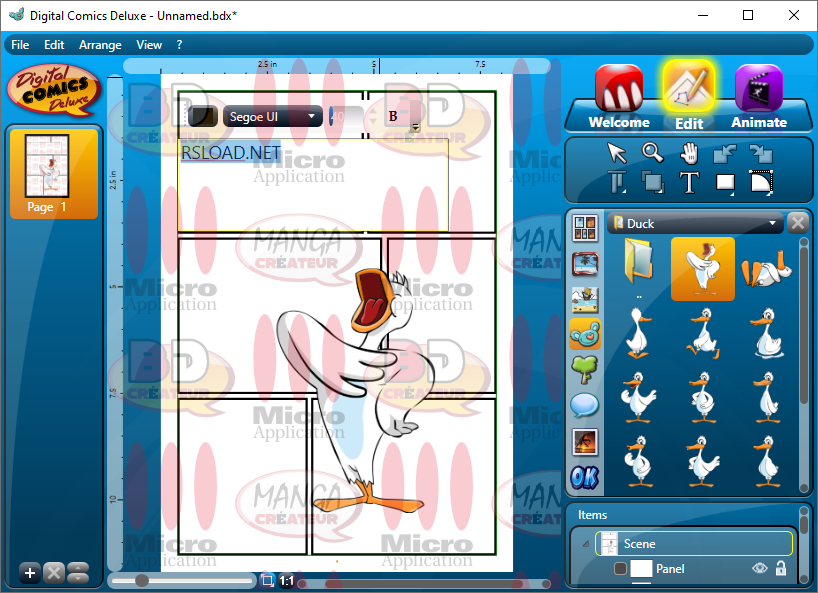Click the overlapping squares group tool
Screen dimensions: 818x593
pos(652,183)
